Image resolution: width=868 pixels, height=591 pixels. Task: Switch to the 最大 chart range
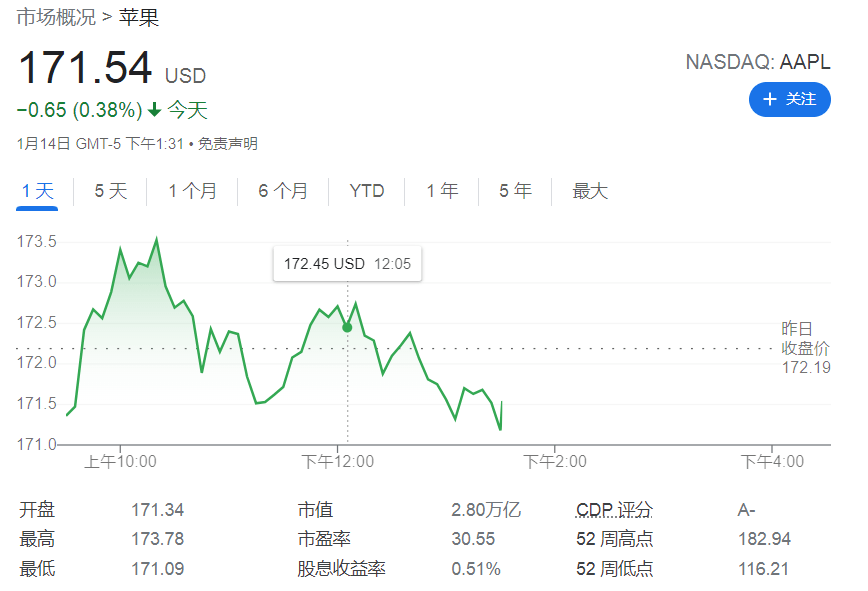point(589,191)
